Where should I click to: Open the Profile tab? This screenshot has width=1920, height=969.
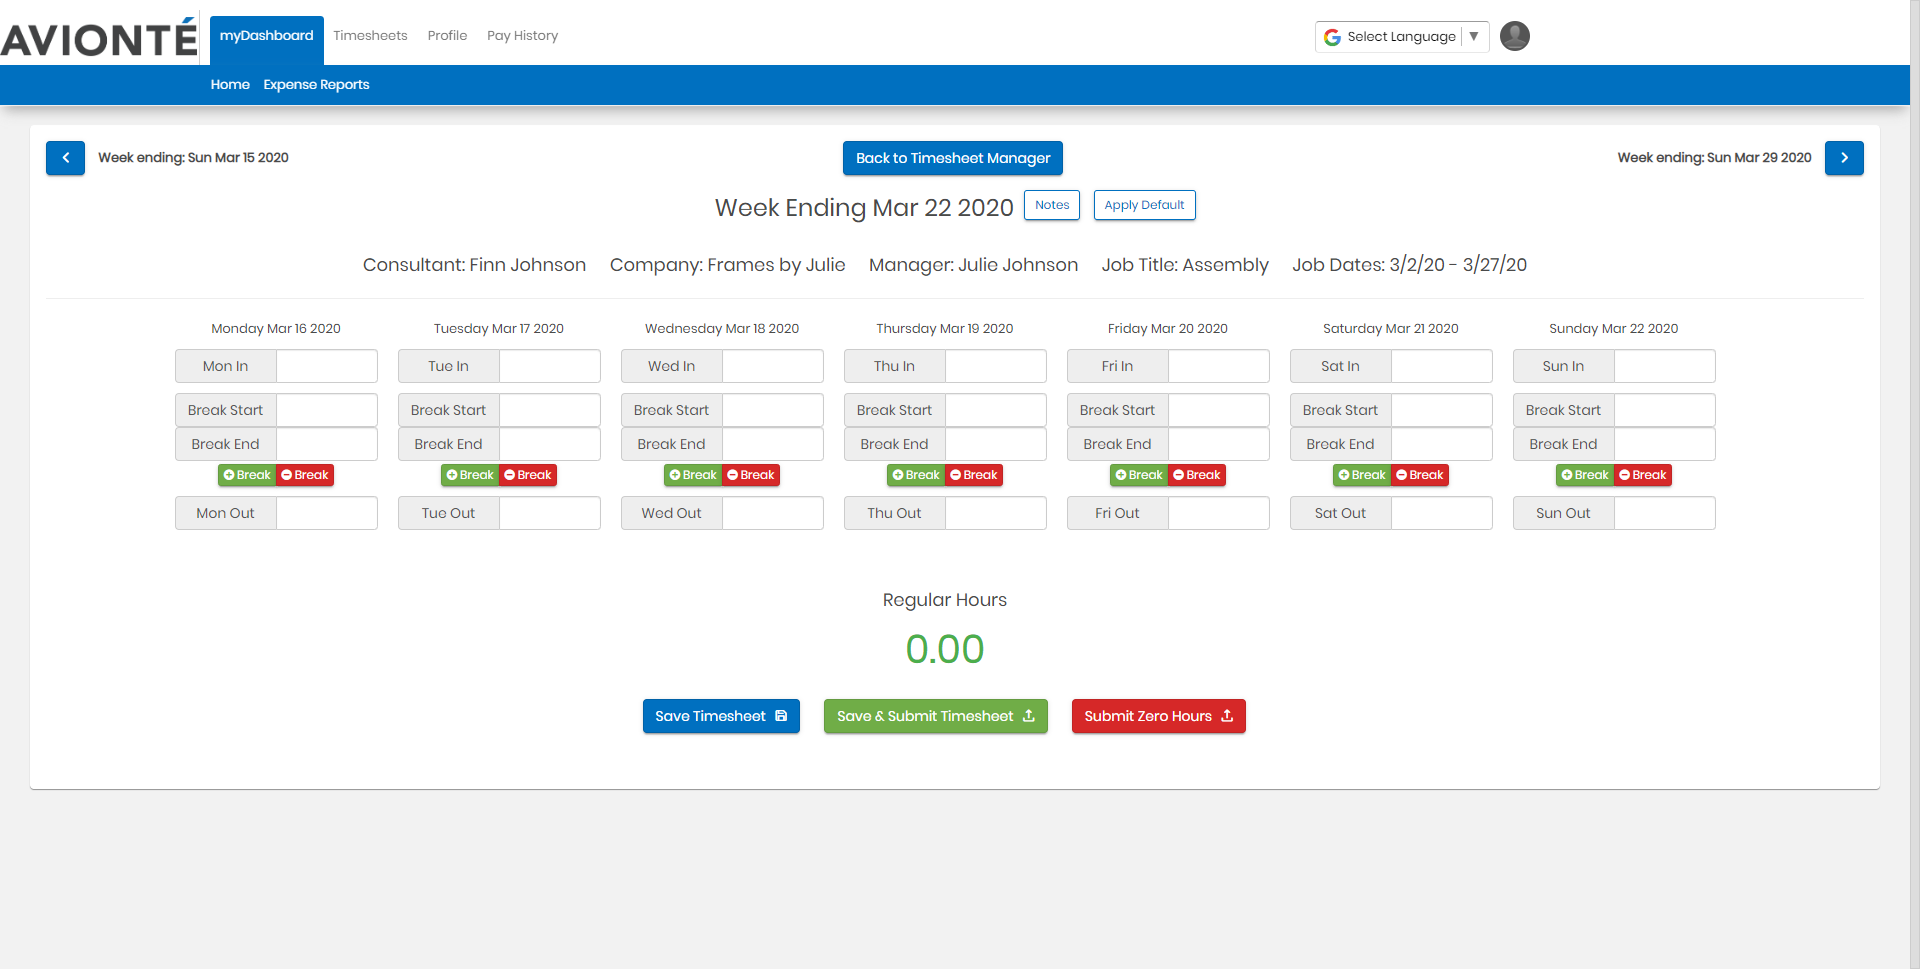pyautogui.click(x=447, y=36)
